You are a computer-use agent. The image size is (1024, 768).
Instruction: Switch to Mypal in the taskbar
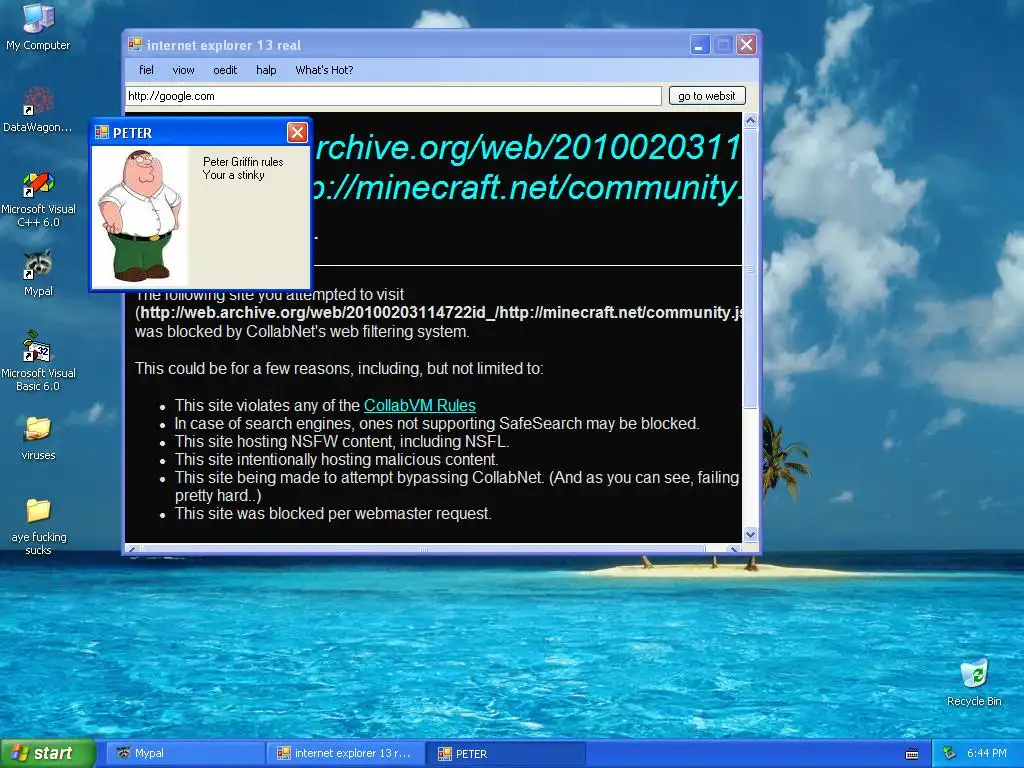point(186,754)
